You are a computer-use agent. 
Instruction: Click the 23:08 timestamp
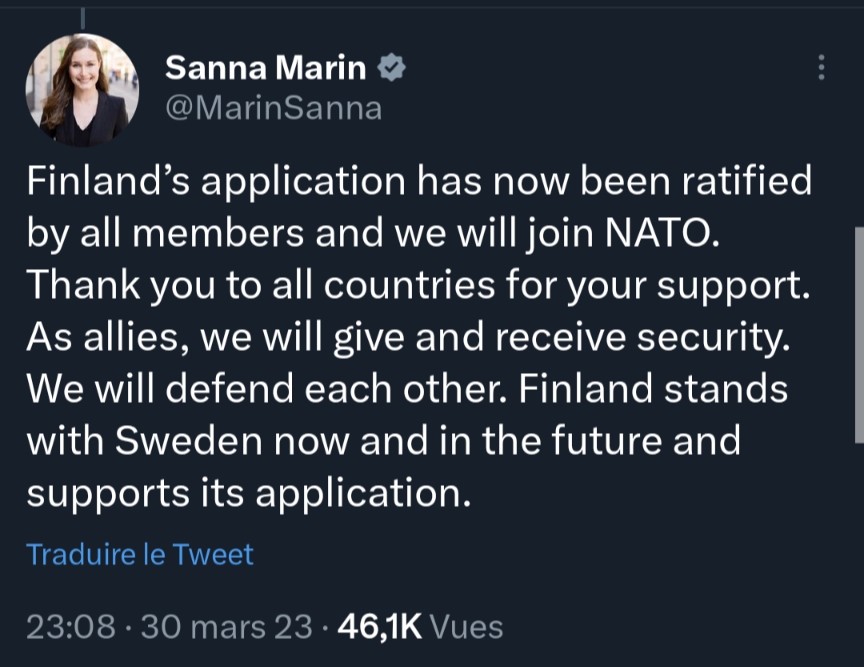click(x=70, y=627)
